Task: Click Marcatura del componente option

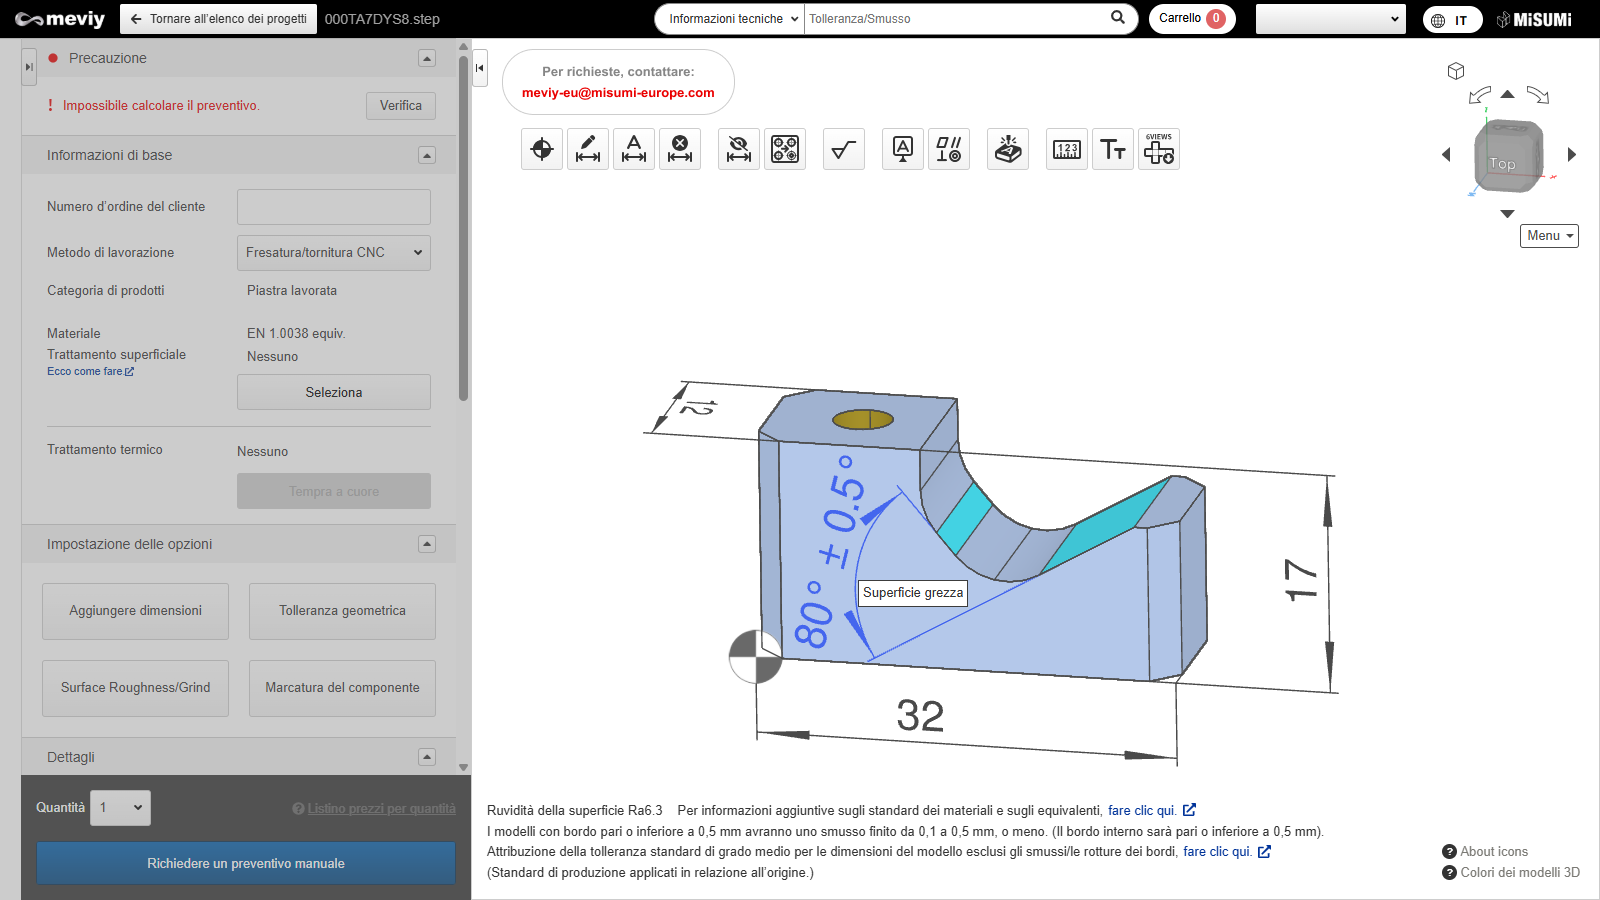Action: coord(342,688)
